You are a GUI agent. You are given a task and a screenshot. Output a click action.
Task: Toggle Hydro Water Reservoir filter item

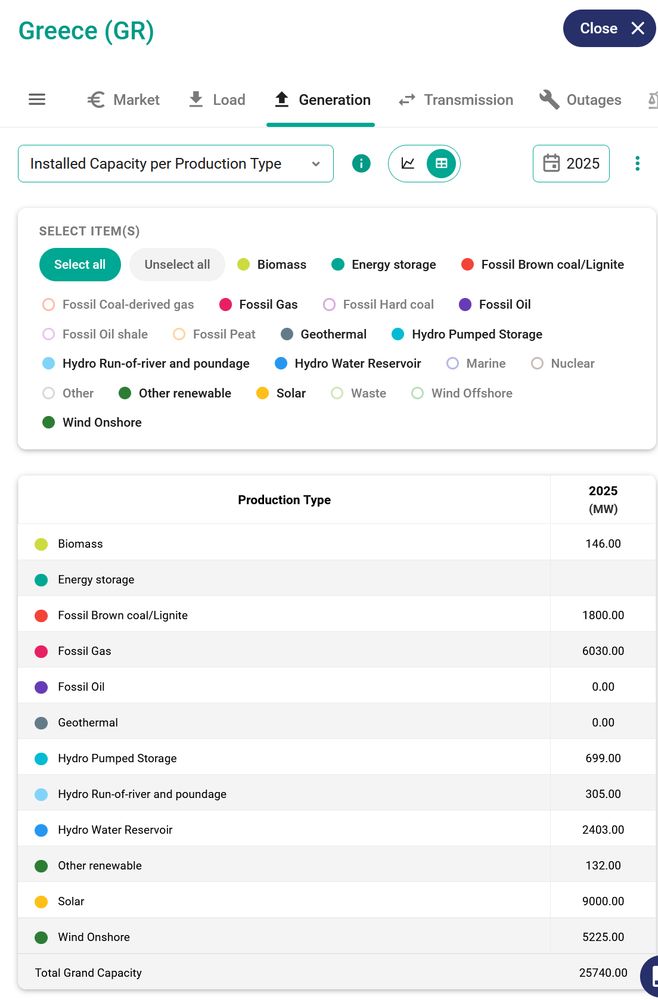347,364
